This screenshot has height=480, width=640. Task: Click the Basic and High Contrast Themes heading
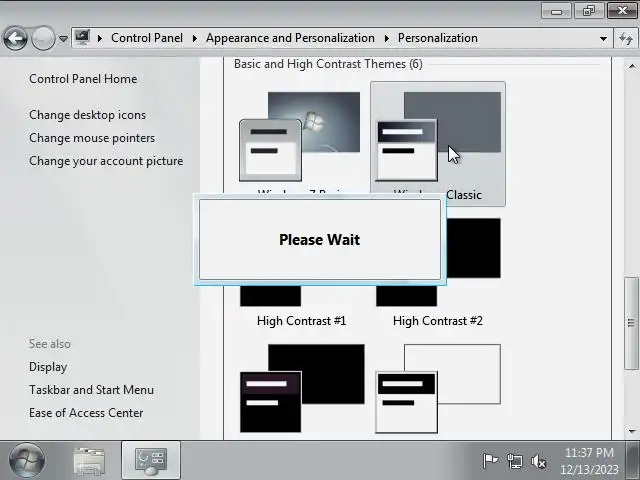(328, 64)
